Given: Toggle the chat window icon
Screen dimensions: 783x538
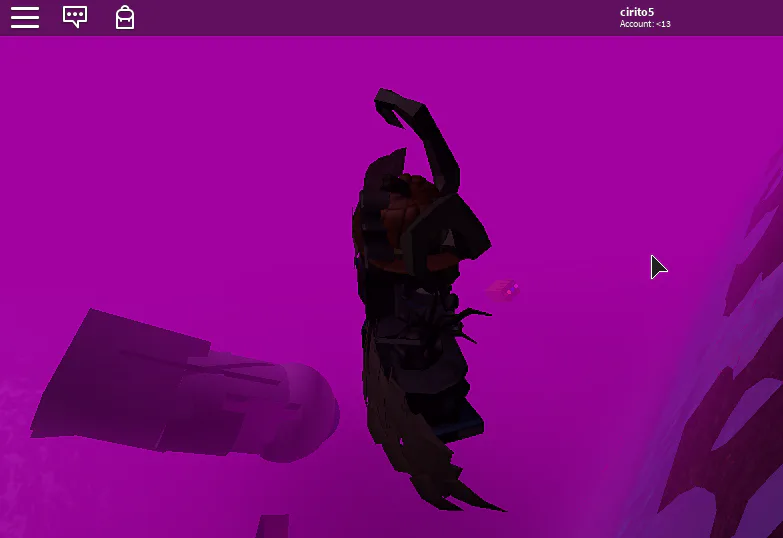Looking at the screenshot, I should click(75, 17).
